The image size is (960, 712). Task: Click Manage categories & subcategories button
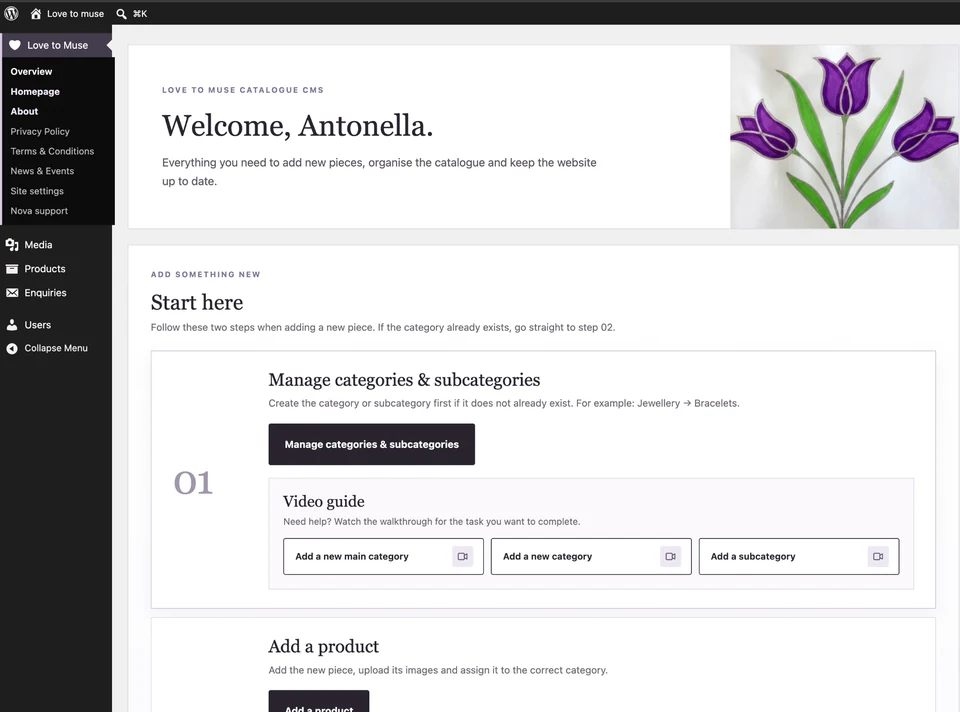(372, 444)
